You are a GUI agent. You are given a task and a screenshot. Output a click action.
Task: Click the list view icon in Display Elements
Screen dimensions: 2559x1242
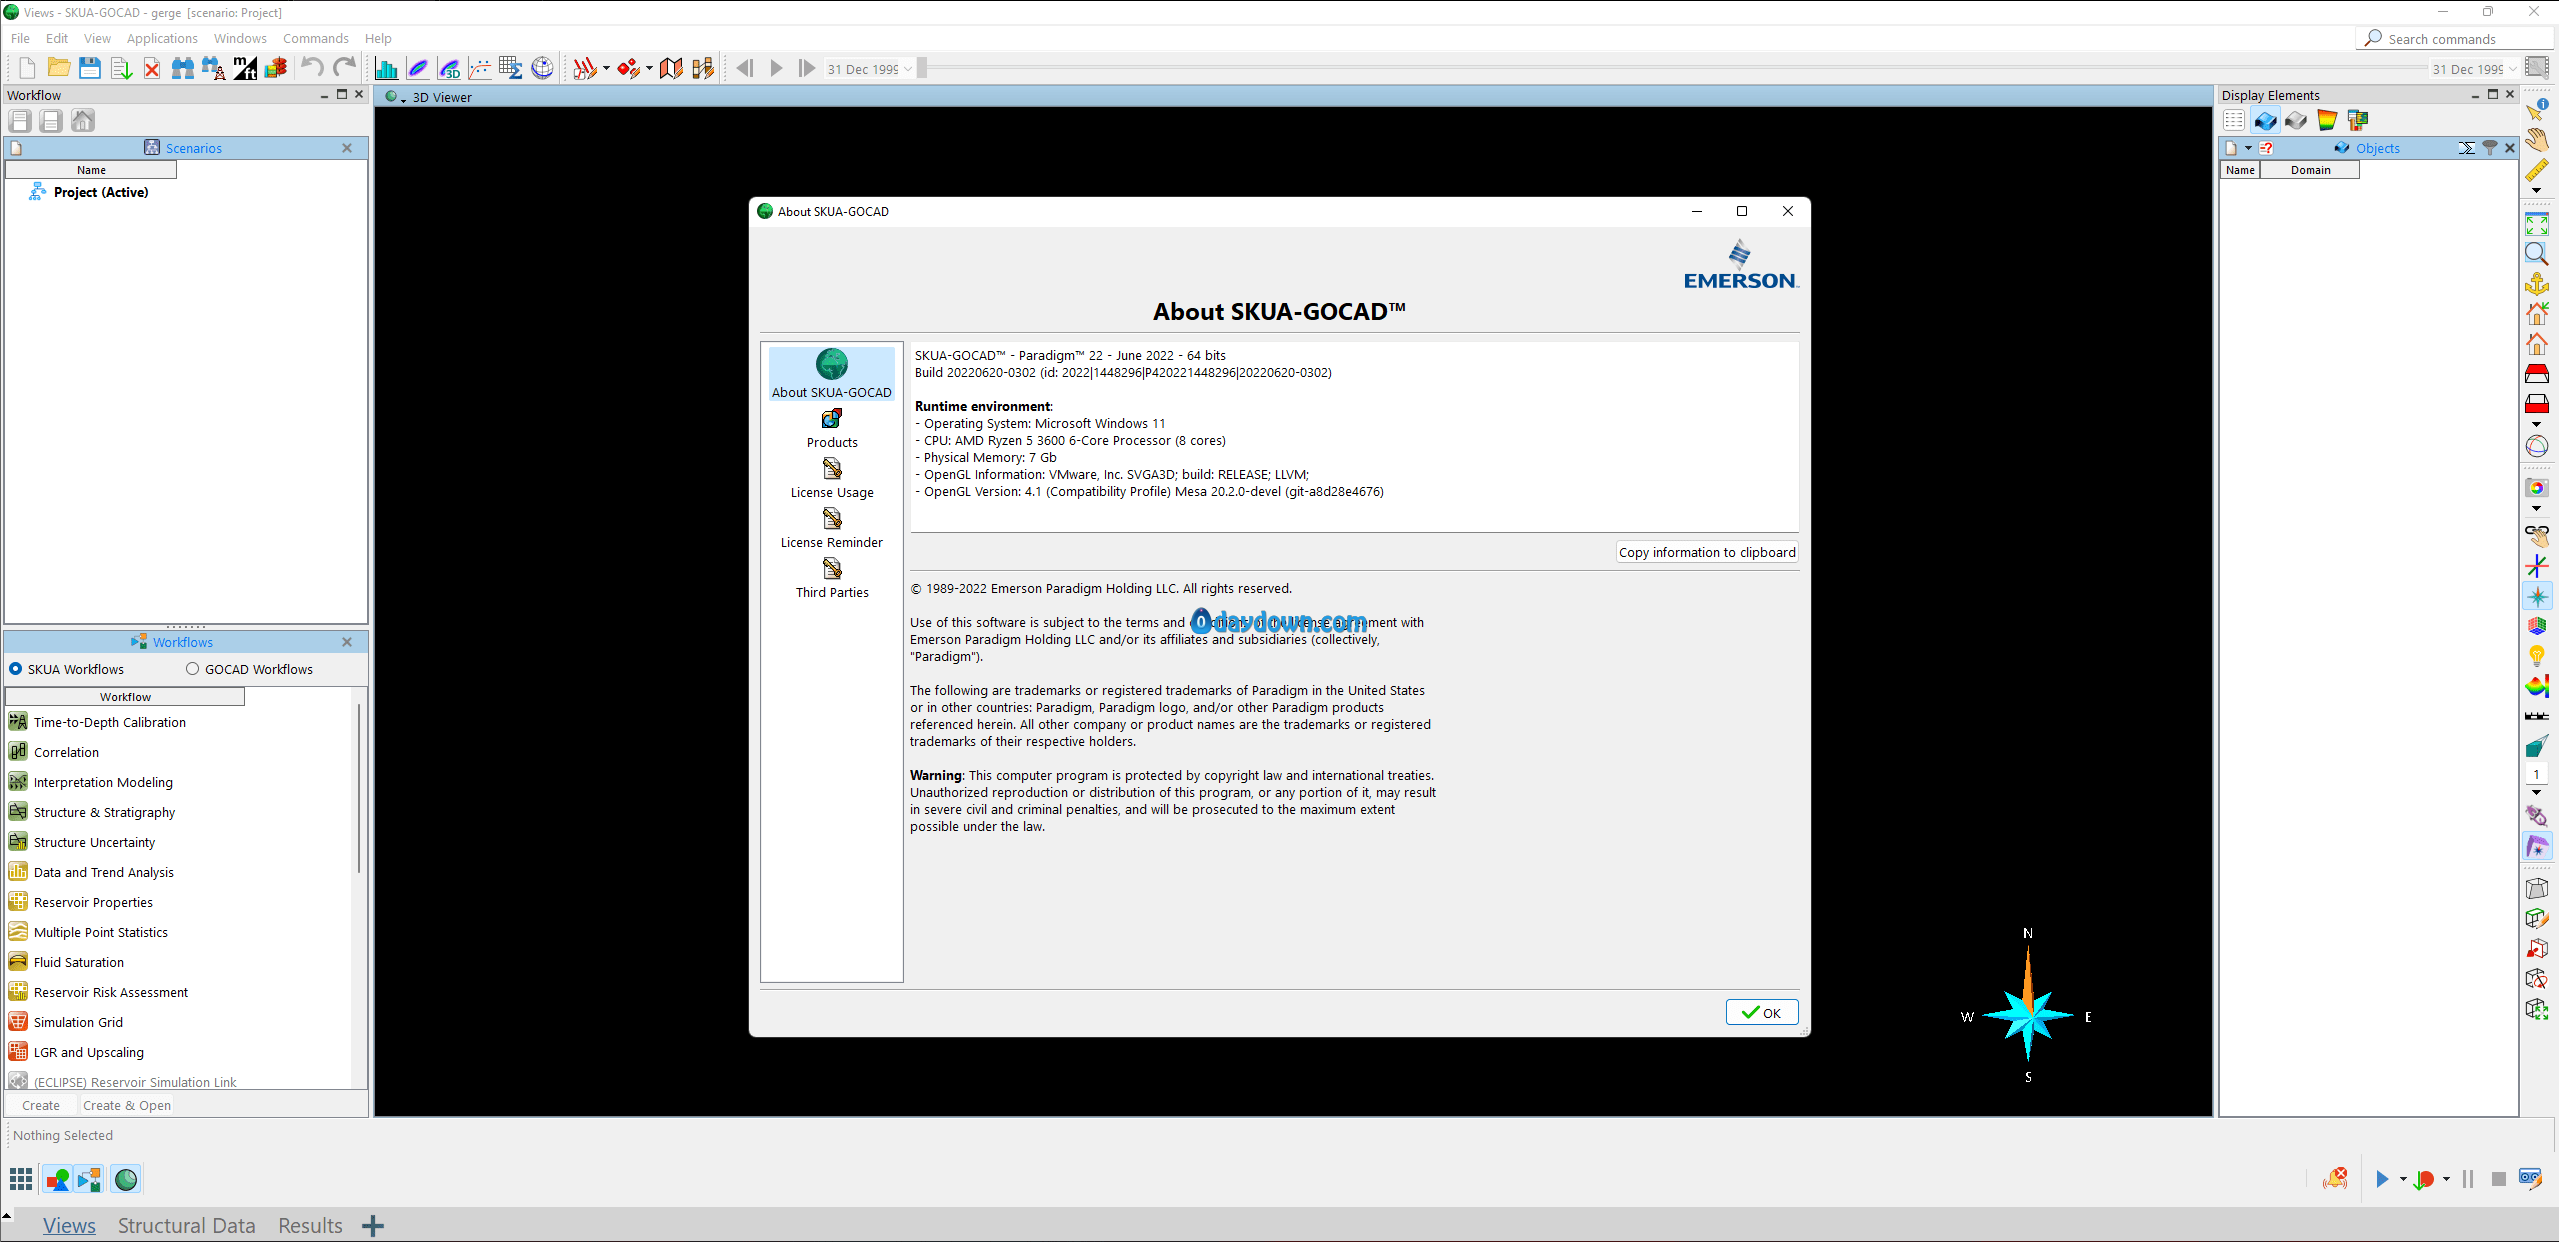(x=2234, y=121)
